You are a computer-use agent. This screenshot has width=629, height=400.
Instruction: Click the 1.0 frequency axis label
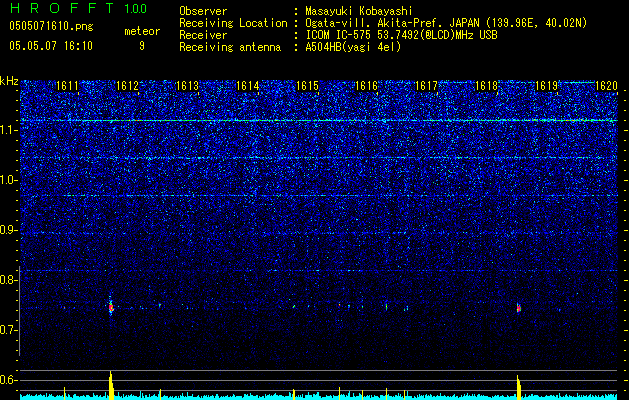coord(8,180)
